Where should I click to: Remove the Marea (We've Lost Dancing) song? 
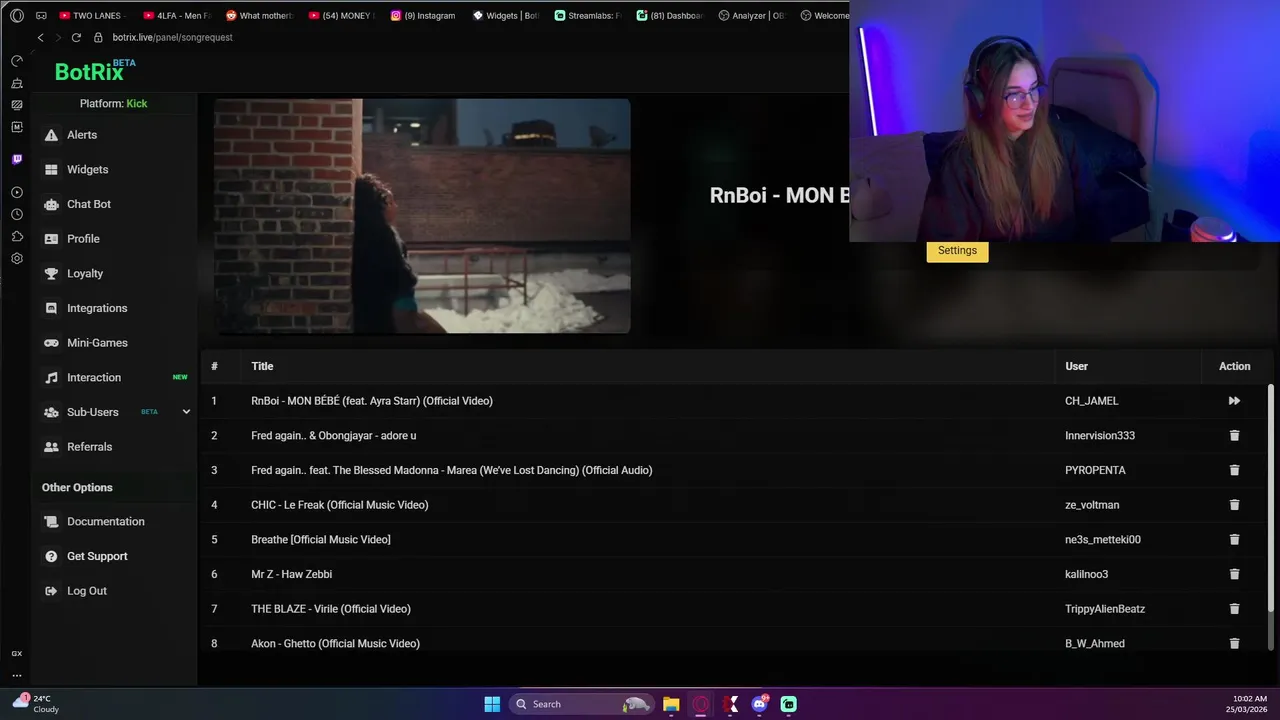pyautogui.click(x=1234, y=470)
